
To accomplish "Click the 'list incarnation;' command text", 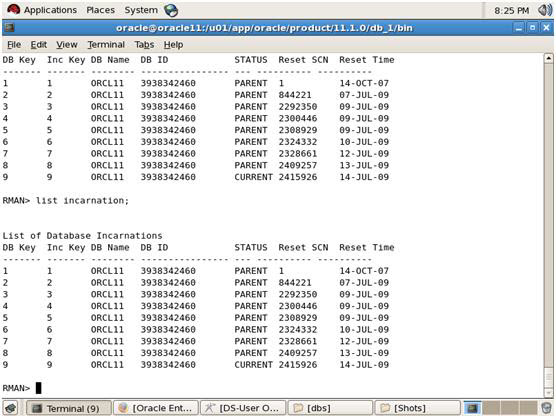I will point(82,200).
